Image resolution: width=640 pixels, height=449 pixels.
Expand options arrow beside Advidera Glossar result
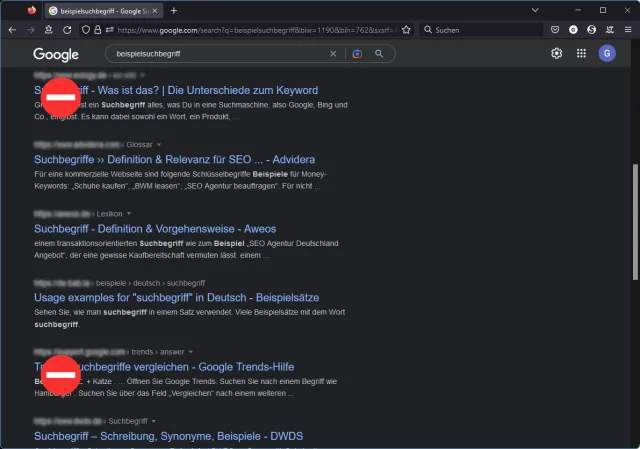point(158,145)
